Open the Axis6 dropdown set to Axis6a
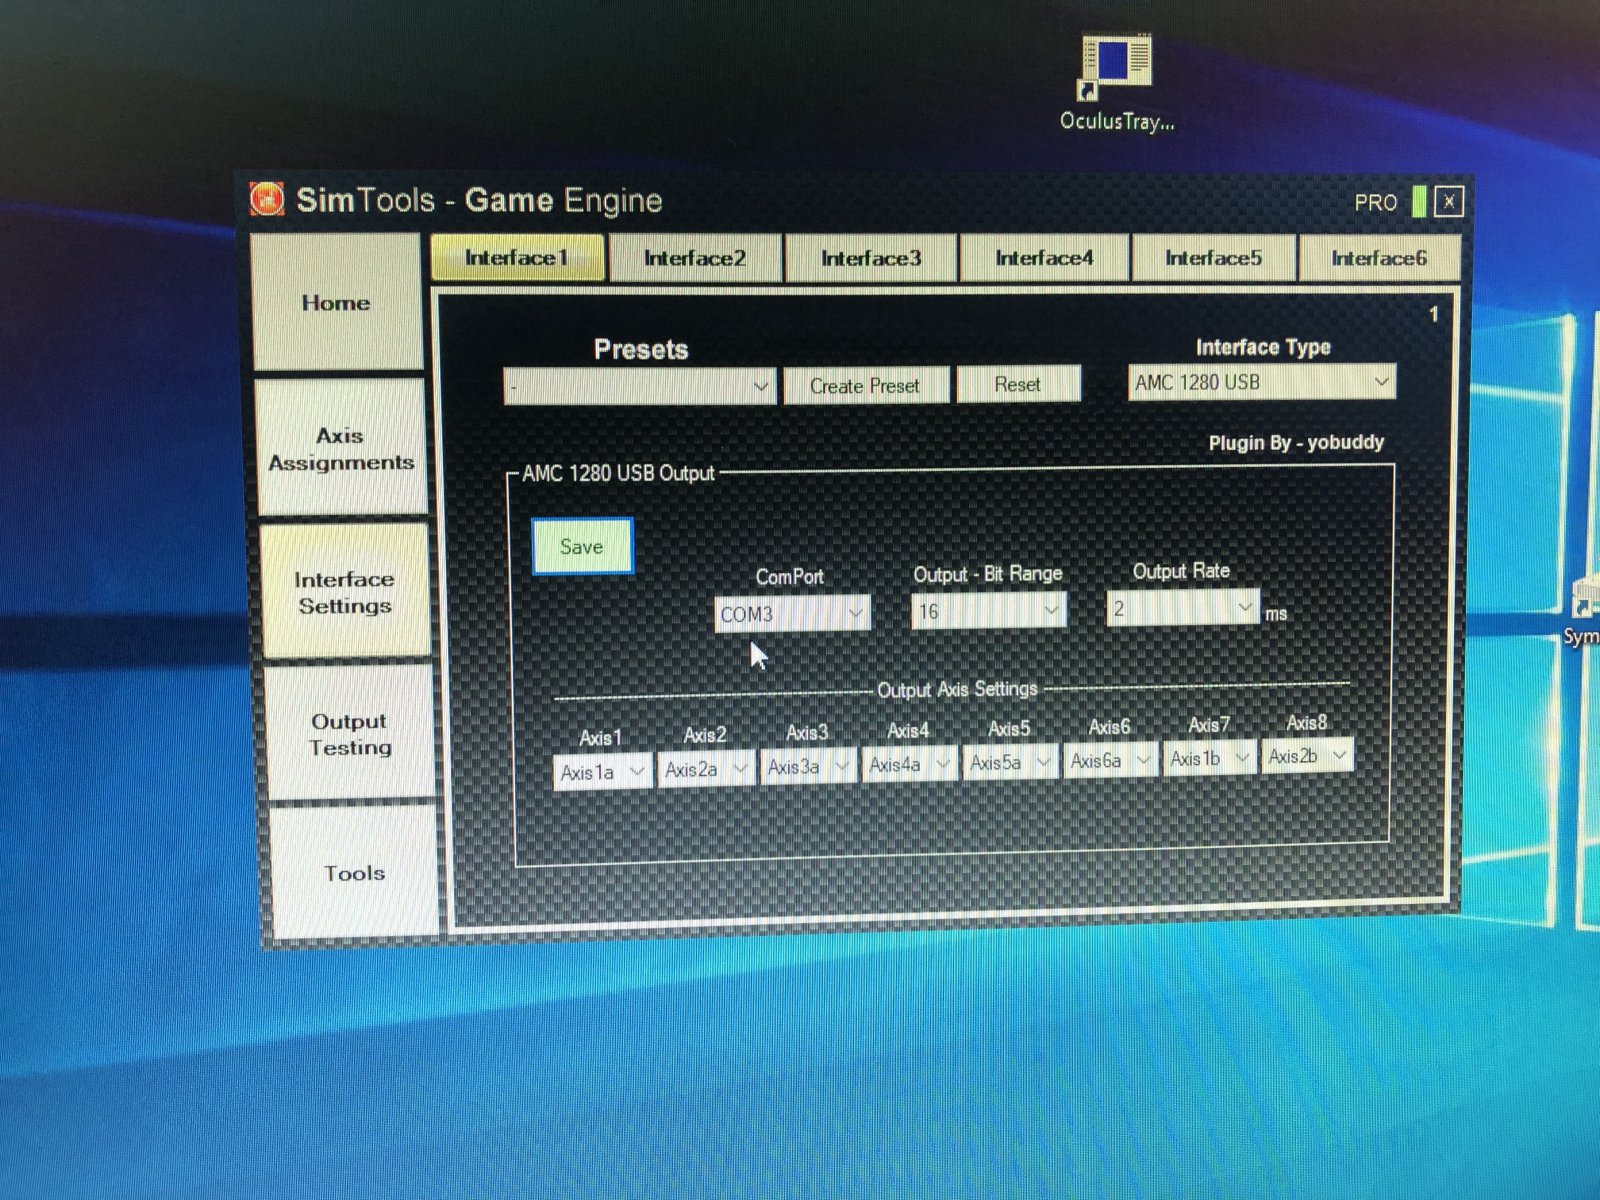This screenshot has width=1600, height=1200. pos(1110,760)
